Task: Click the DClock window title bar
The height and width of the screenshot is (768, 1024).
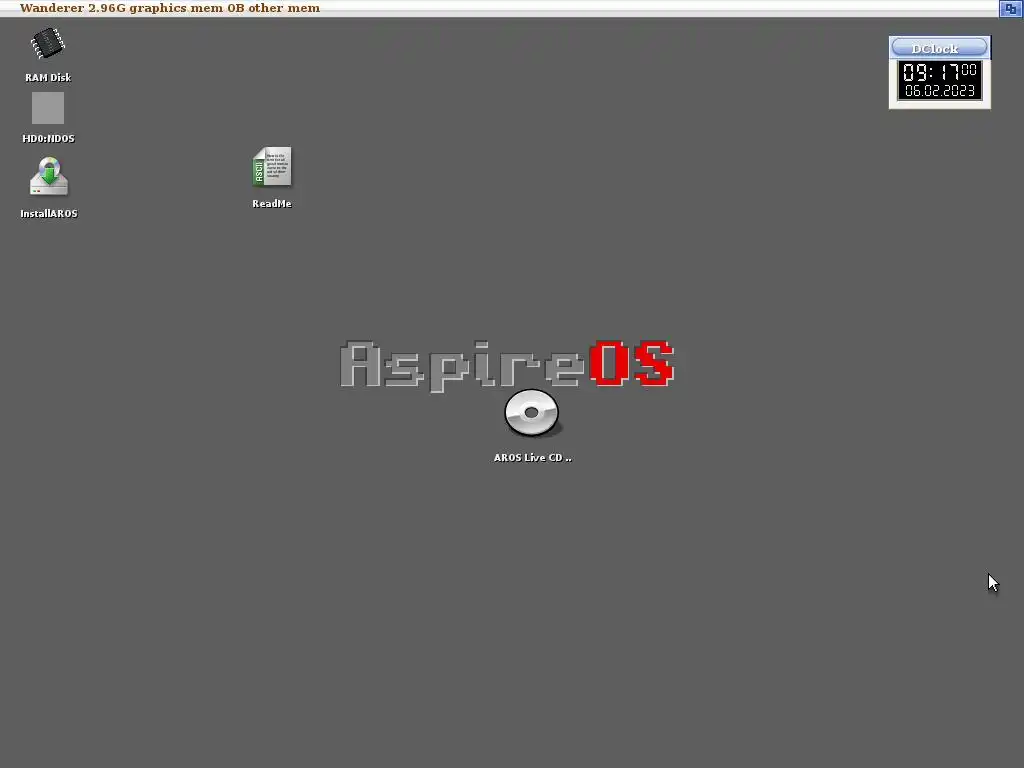Action: [939, 48]
